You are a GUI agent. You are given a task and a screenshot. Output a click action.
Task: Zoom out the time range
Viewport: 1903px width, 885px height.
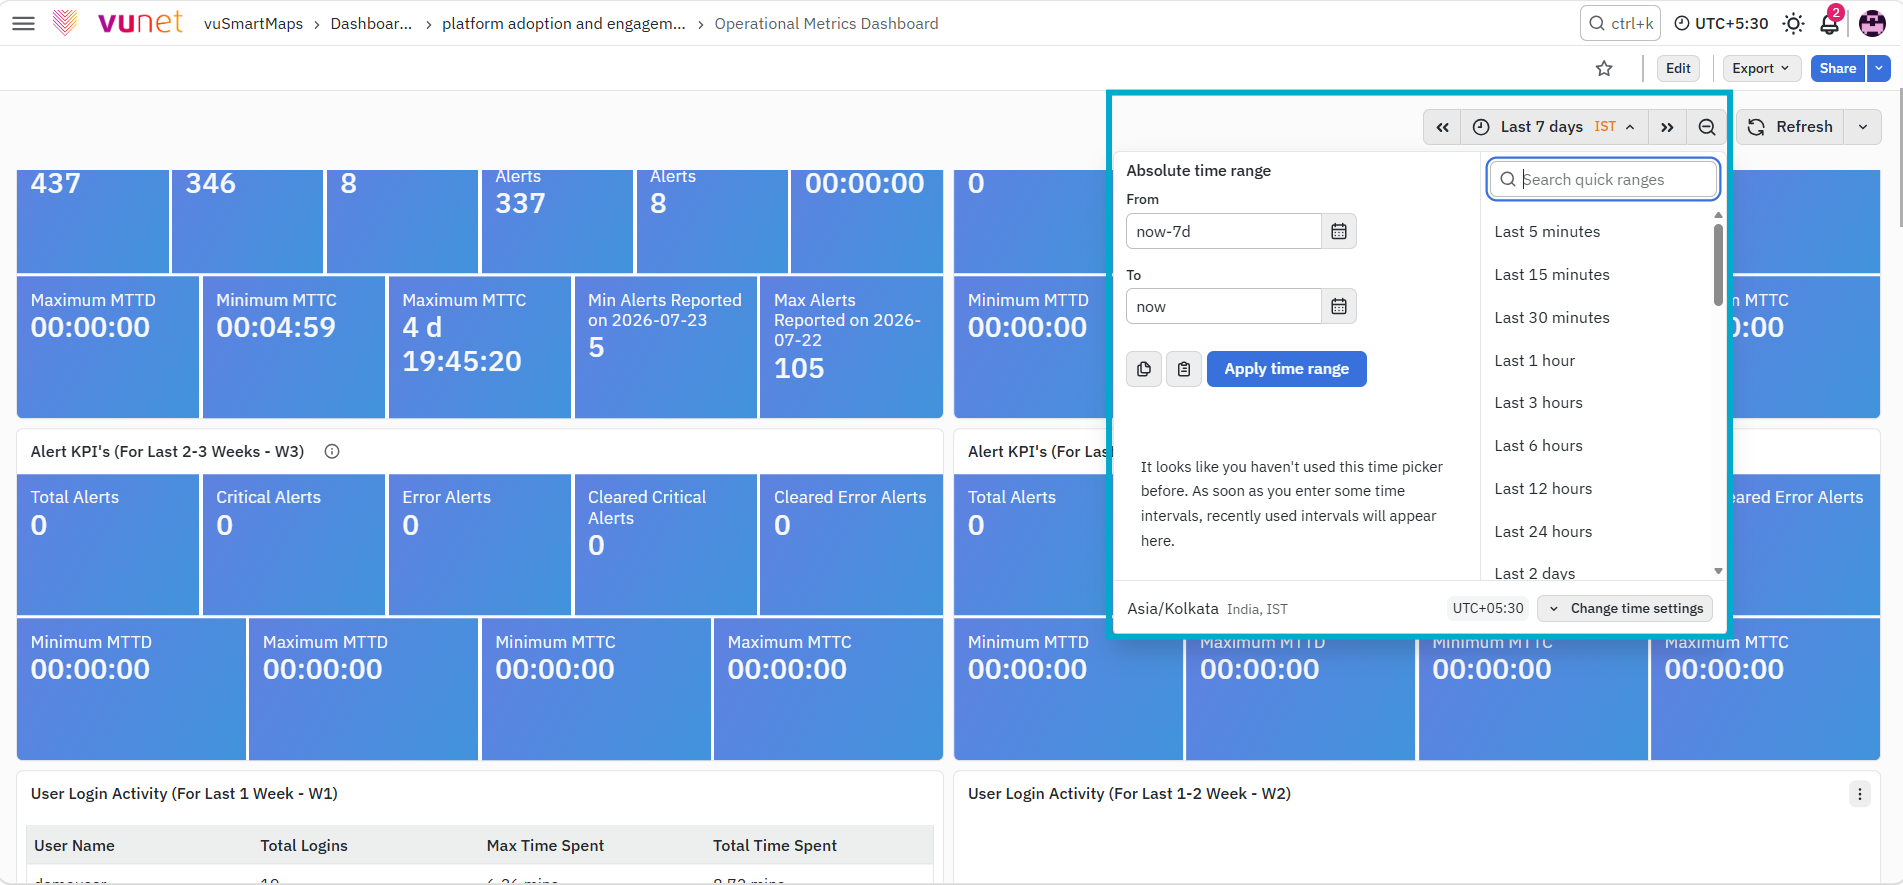pos(1707,127)
